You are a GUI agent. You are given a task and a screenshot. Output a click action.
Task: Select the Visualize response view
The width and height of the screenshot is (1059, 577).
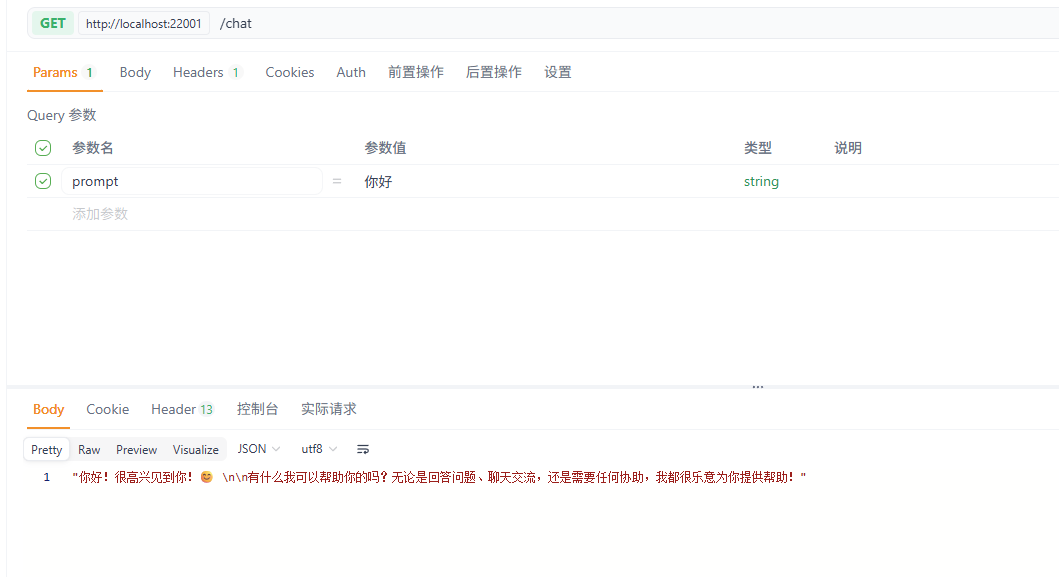click(195, 449)
